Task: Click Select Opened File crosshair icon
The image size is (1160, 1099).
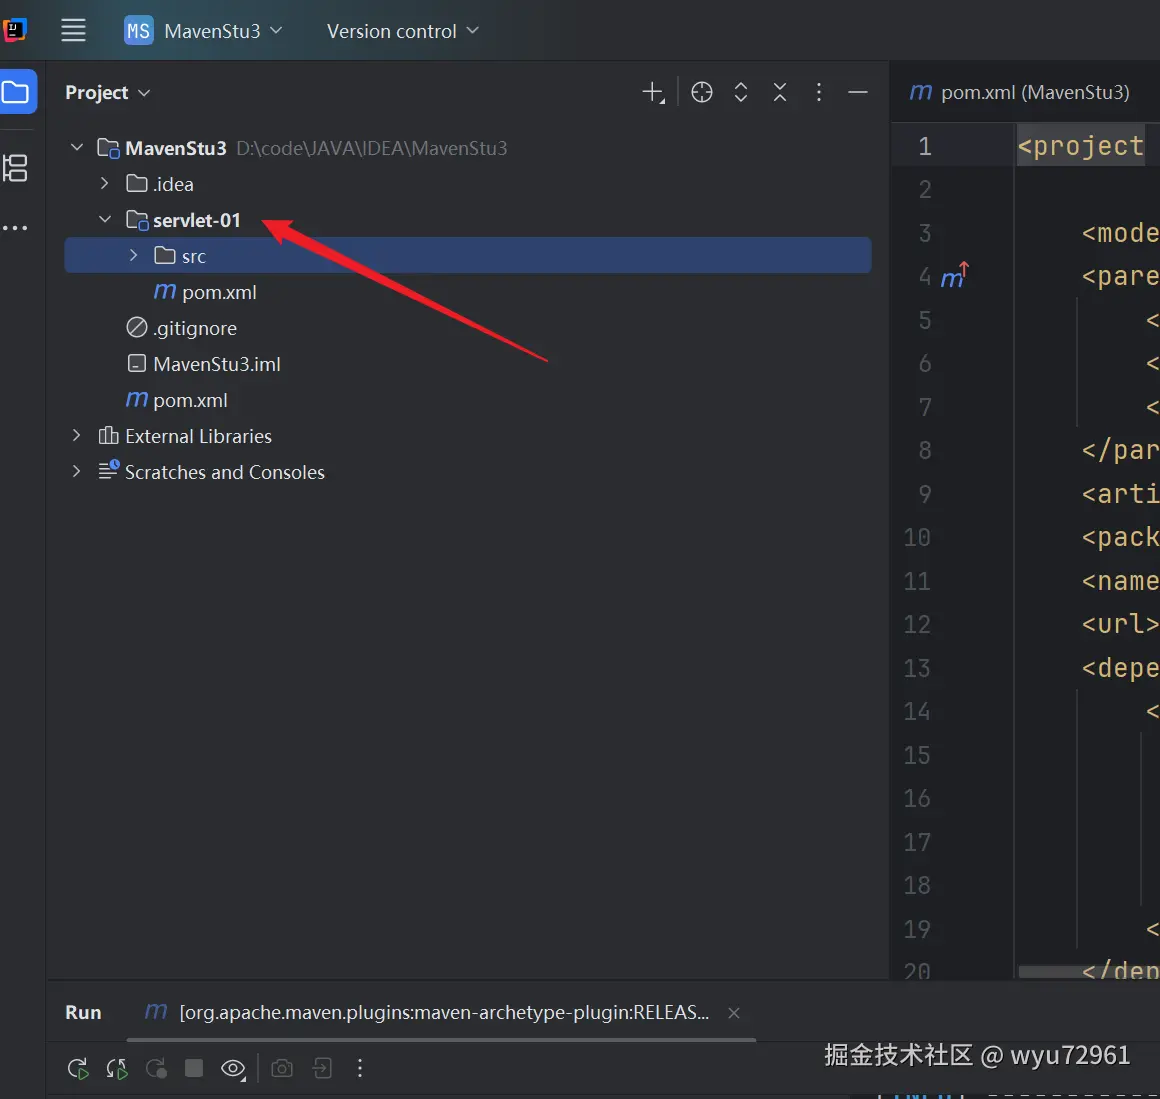Action: [701, 92]
